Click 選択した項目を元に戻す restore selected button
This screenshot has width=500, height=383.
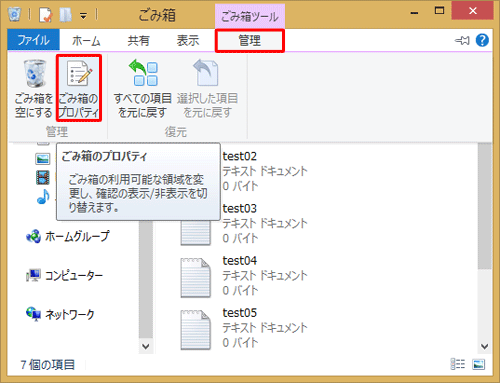pyautogui.click(x=207, y=89)
